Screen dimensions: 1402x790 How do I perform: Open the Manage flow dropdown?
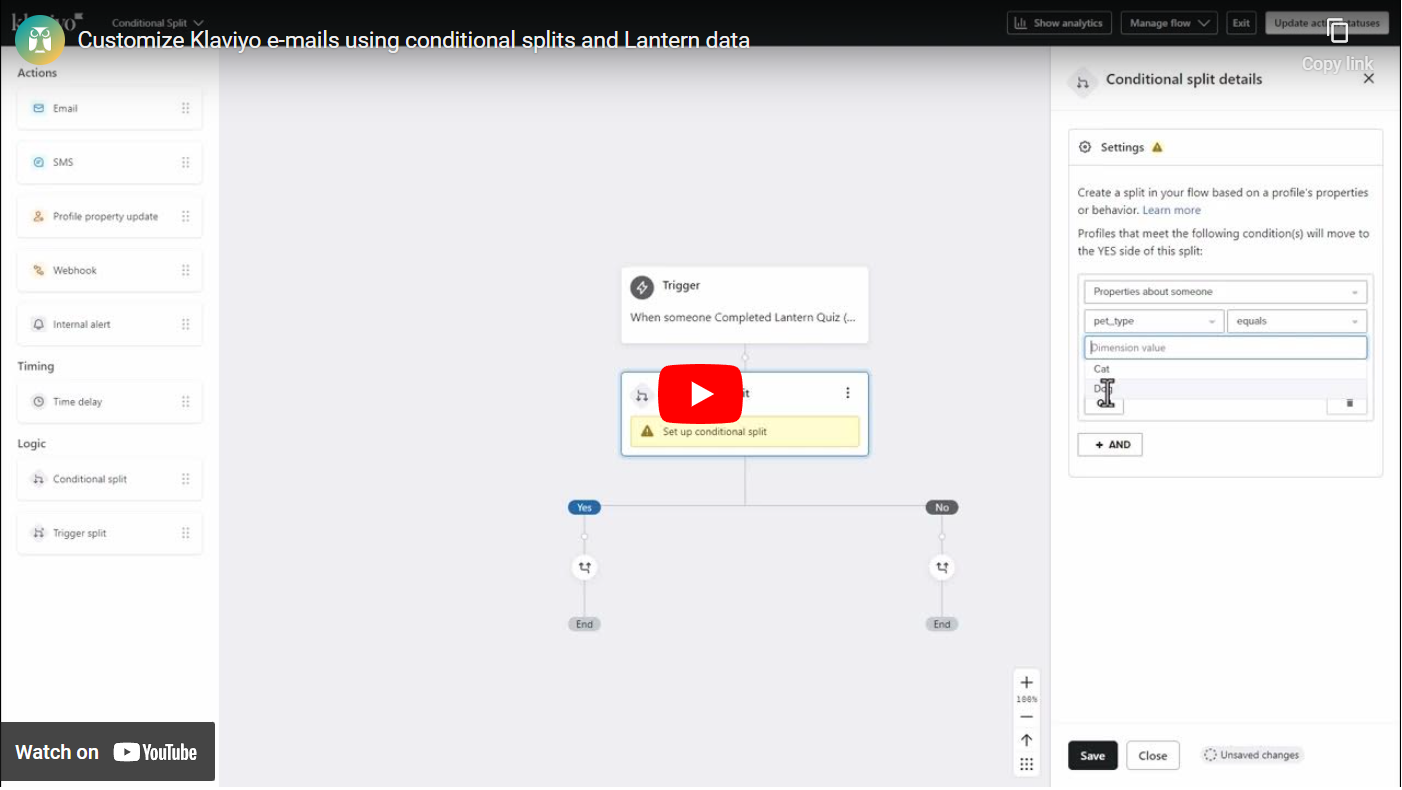pos(1168,23)
